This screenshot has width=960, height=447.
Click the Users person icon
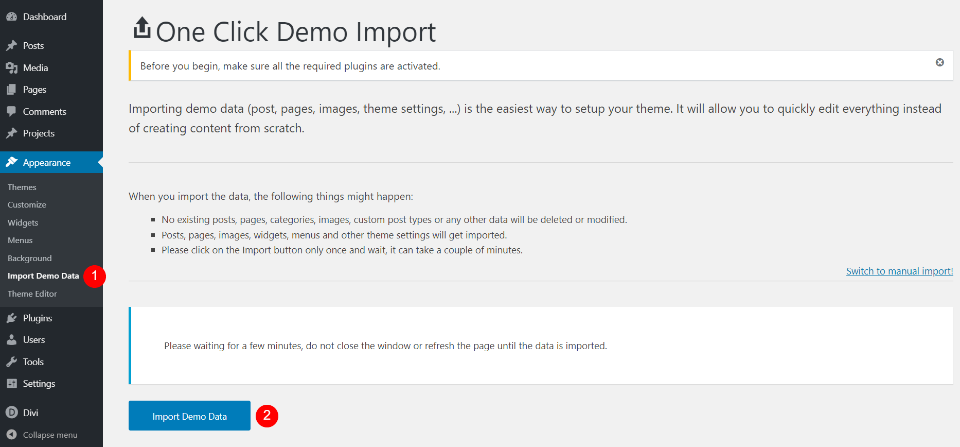tap(11, 340)
